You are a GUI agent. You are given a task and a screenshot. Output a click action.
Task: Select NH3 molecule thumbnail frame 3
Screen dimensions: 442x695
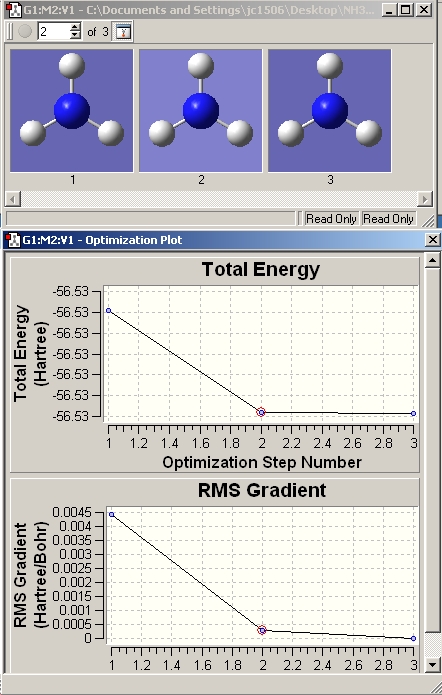click(x=329, y=110)
